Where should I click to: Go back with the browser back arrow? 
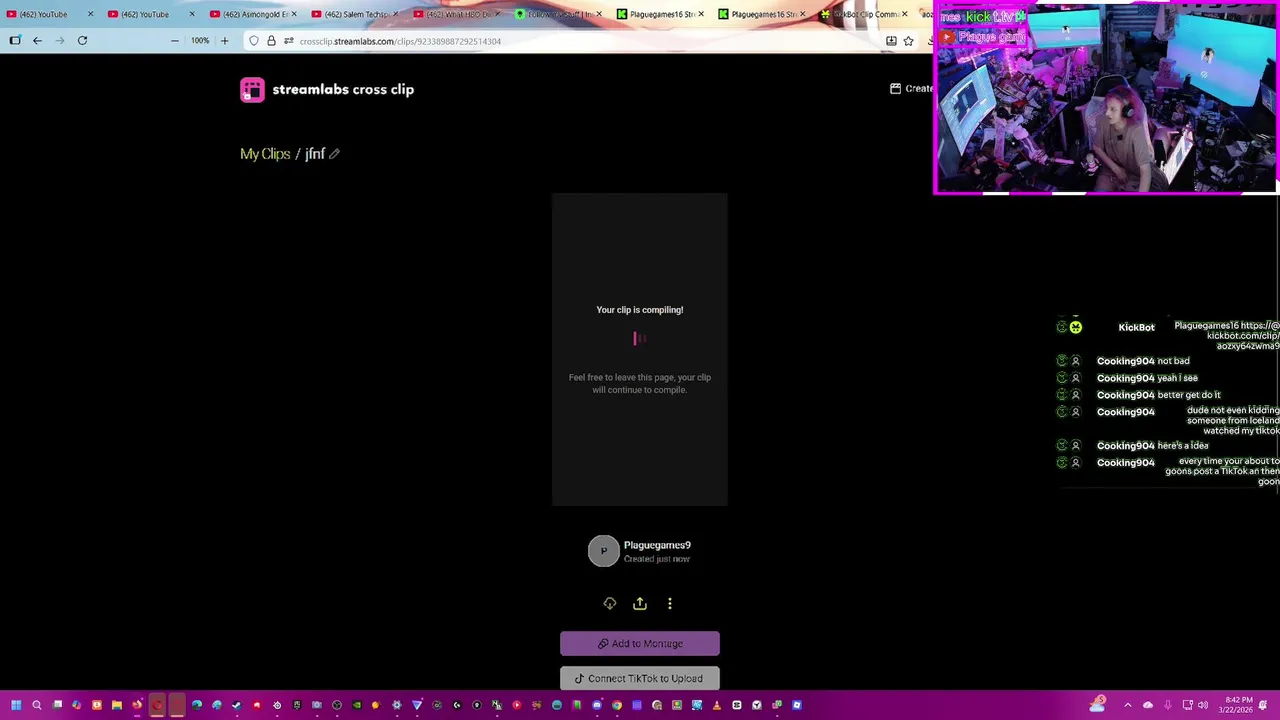click(x=37, y=41)
